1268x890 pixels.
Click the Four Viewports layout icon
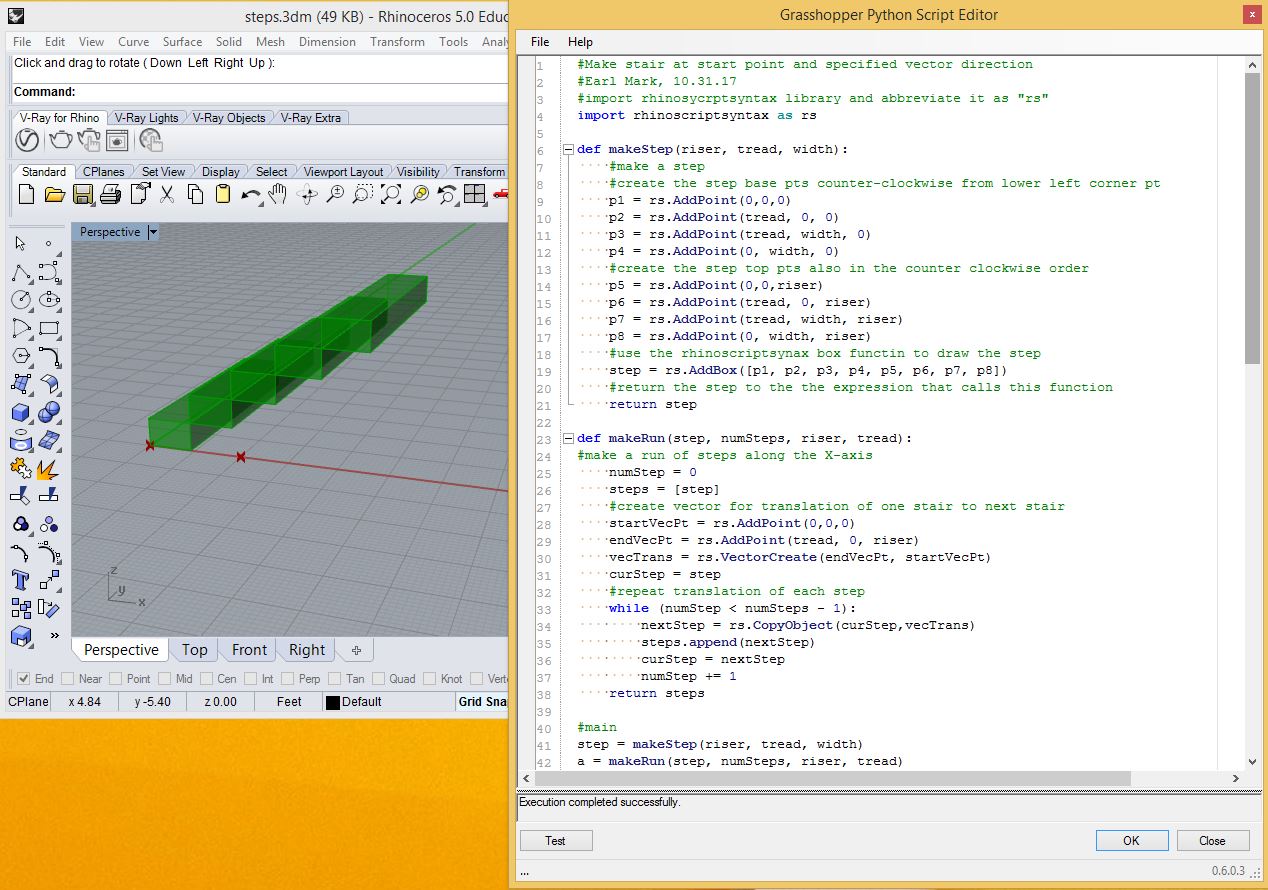(x=475, y=194)
